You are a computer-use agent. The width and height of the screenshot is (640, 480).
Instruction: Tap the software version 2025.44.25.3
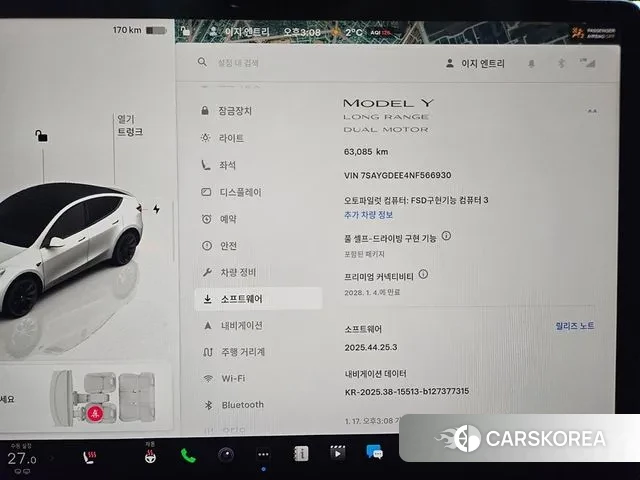pyautogui.click(x=371, y=347)
